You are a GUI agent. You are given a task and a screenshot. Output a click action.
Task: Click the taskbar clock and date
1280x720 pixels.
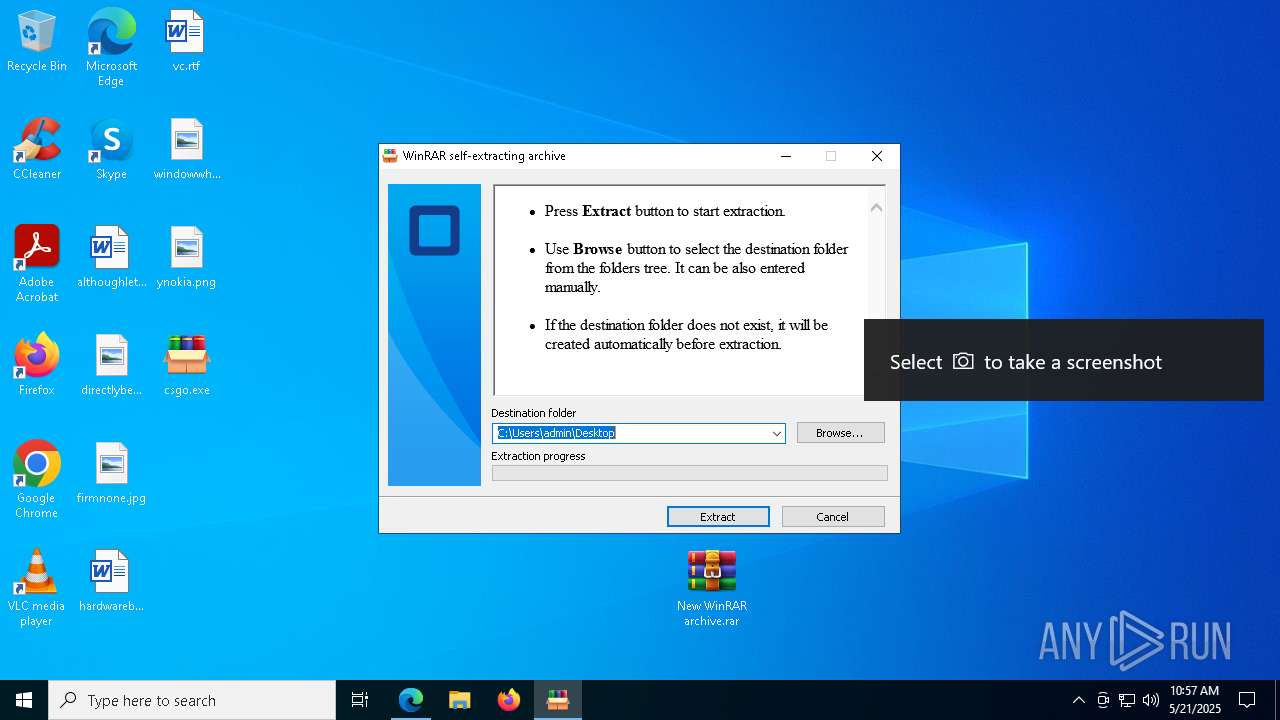pos(1195,700)
